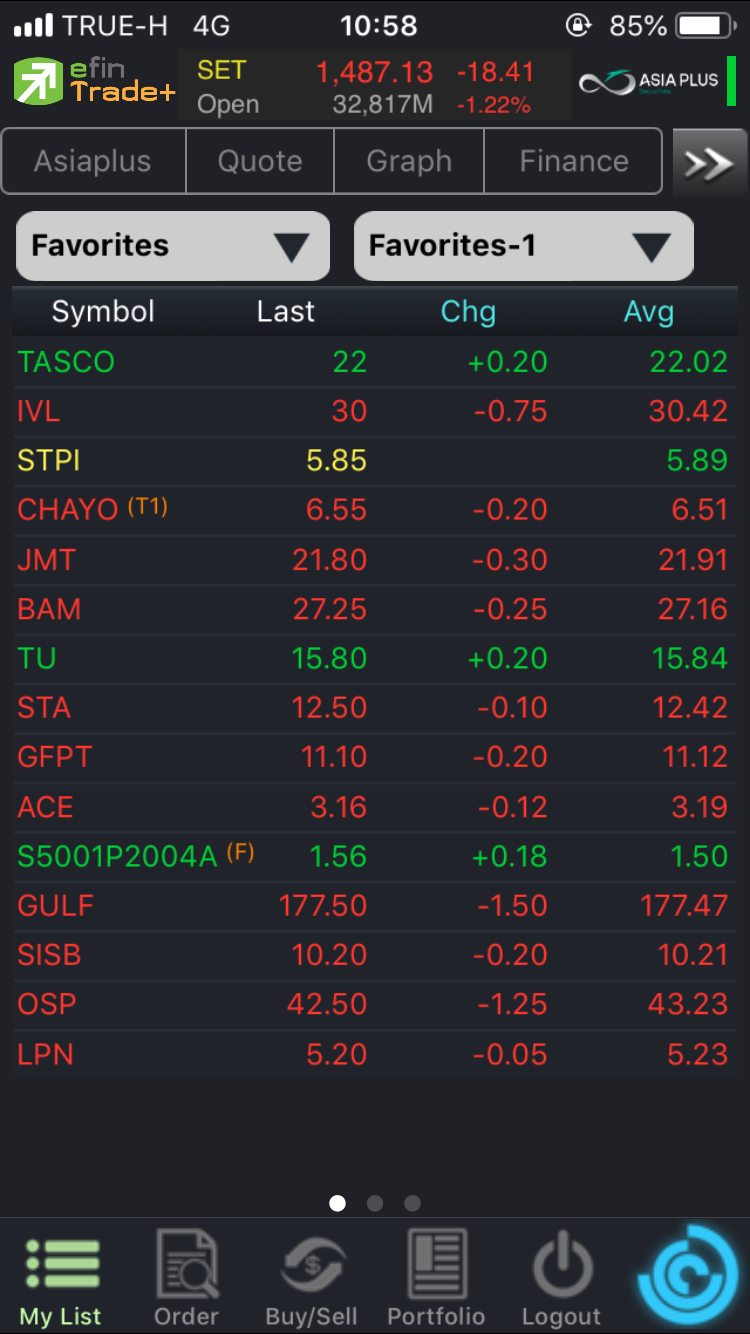
Task: Sort by the Chg column header
Action: (468, 312)
